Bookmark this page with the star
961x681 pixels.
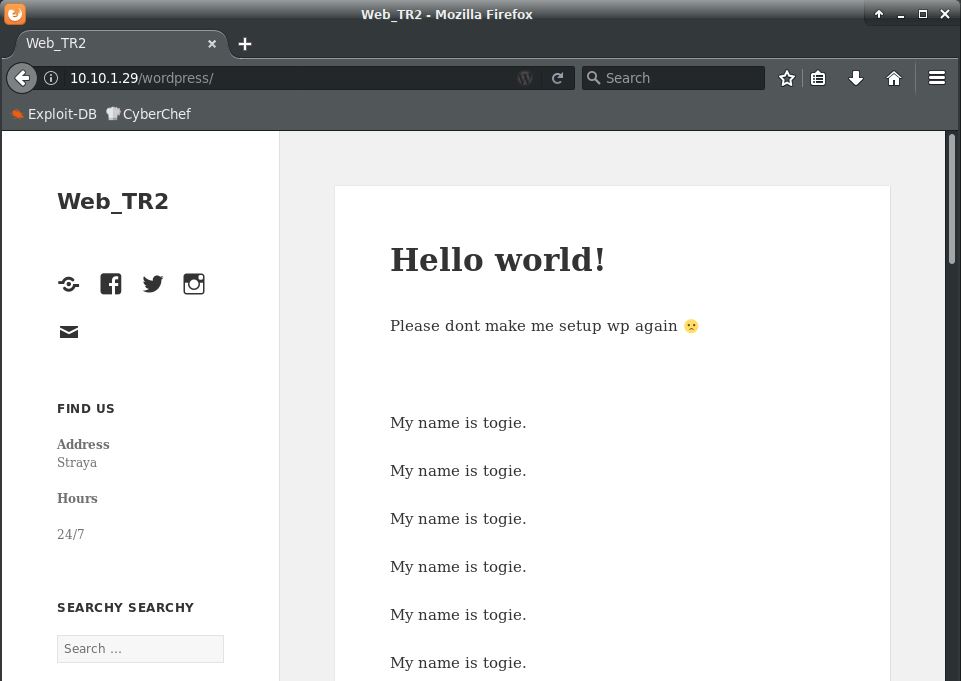786,77
